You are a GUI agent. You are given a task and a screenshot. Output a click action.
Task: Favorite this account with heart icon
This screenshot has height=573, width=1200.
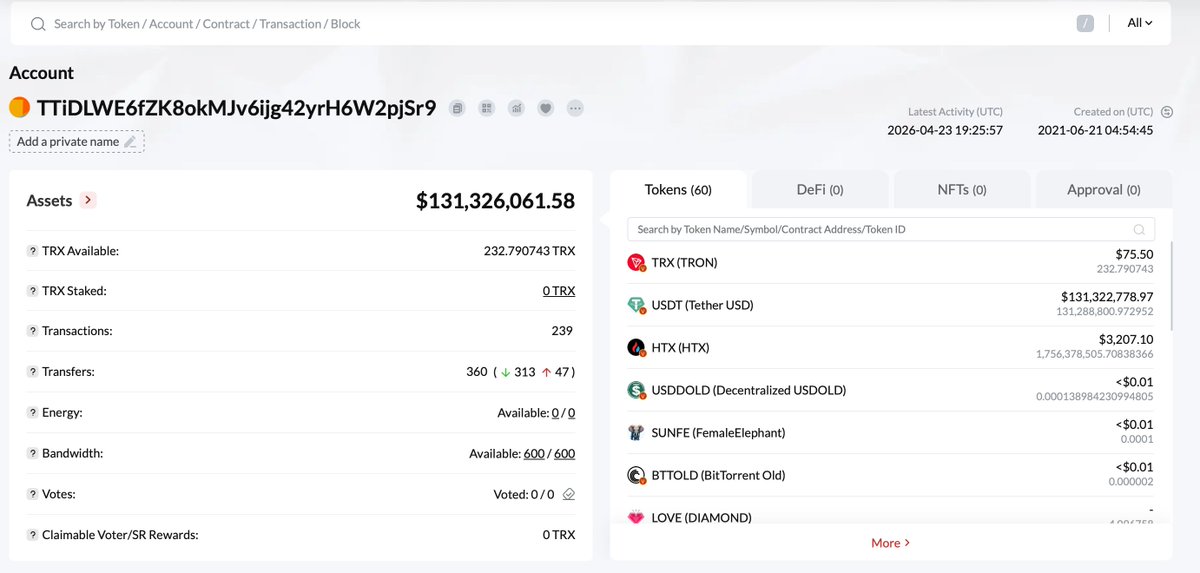(x=545, y=108)
